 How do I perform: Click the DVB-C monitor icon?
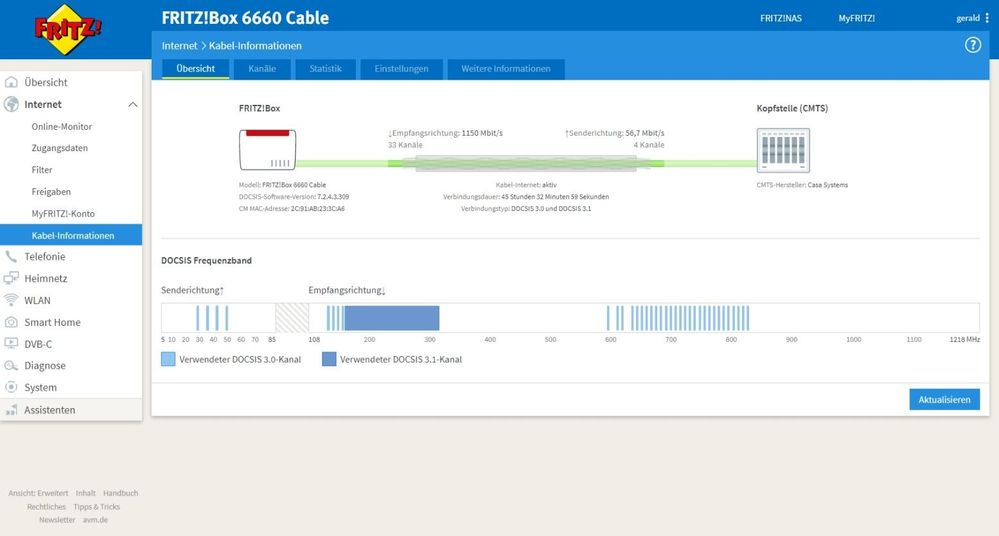(x=11, y=344)
